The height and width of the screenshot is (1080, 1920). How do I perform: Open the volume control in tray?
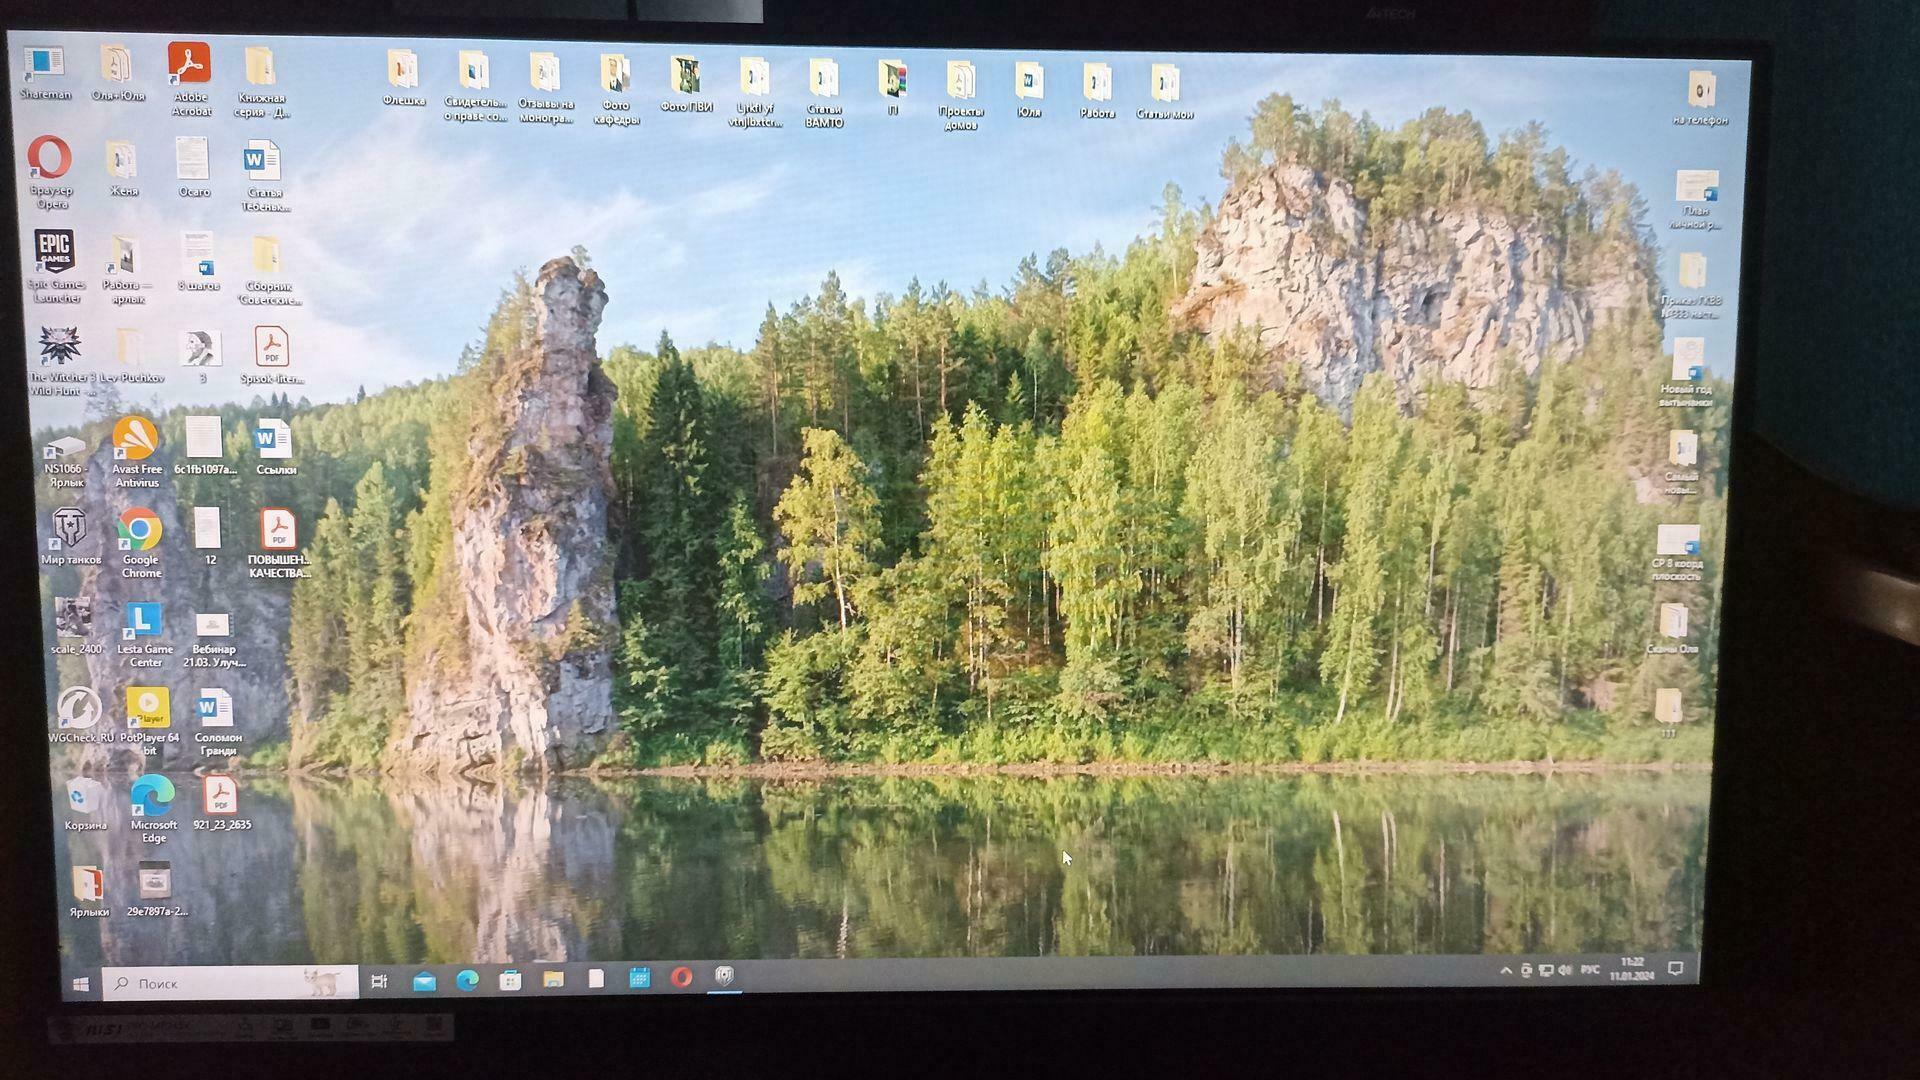[1565, 970]
